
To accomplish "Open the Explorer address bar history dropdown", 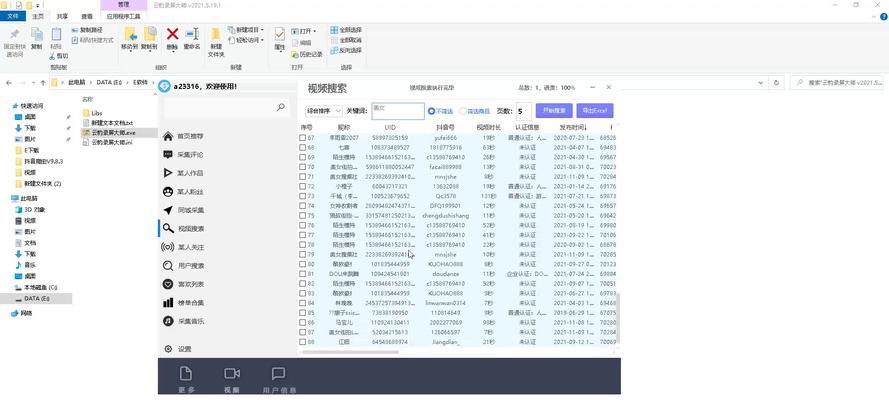I will point(760,83).
